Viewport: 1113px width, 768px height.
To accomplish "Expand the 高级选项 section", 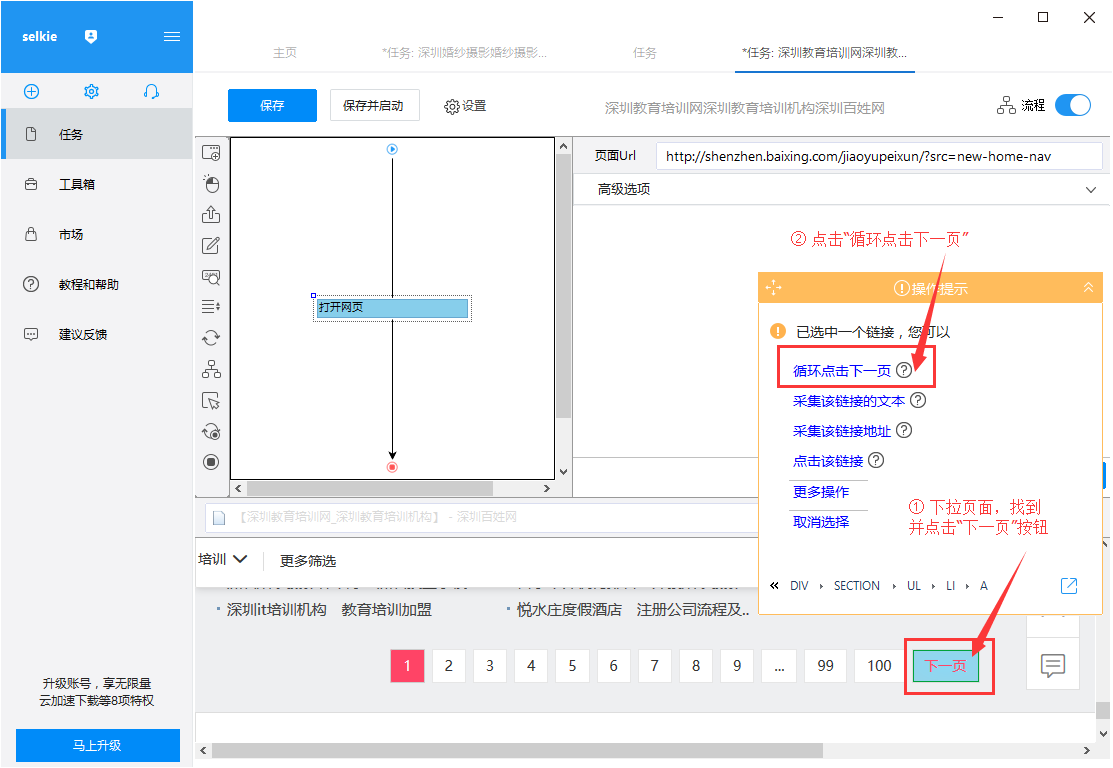I will tap(842, 190).
